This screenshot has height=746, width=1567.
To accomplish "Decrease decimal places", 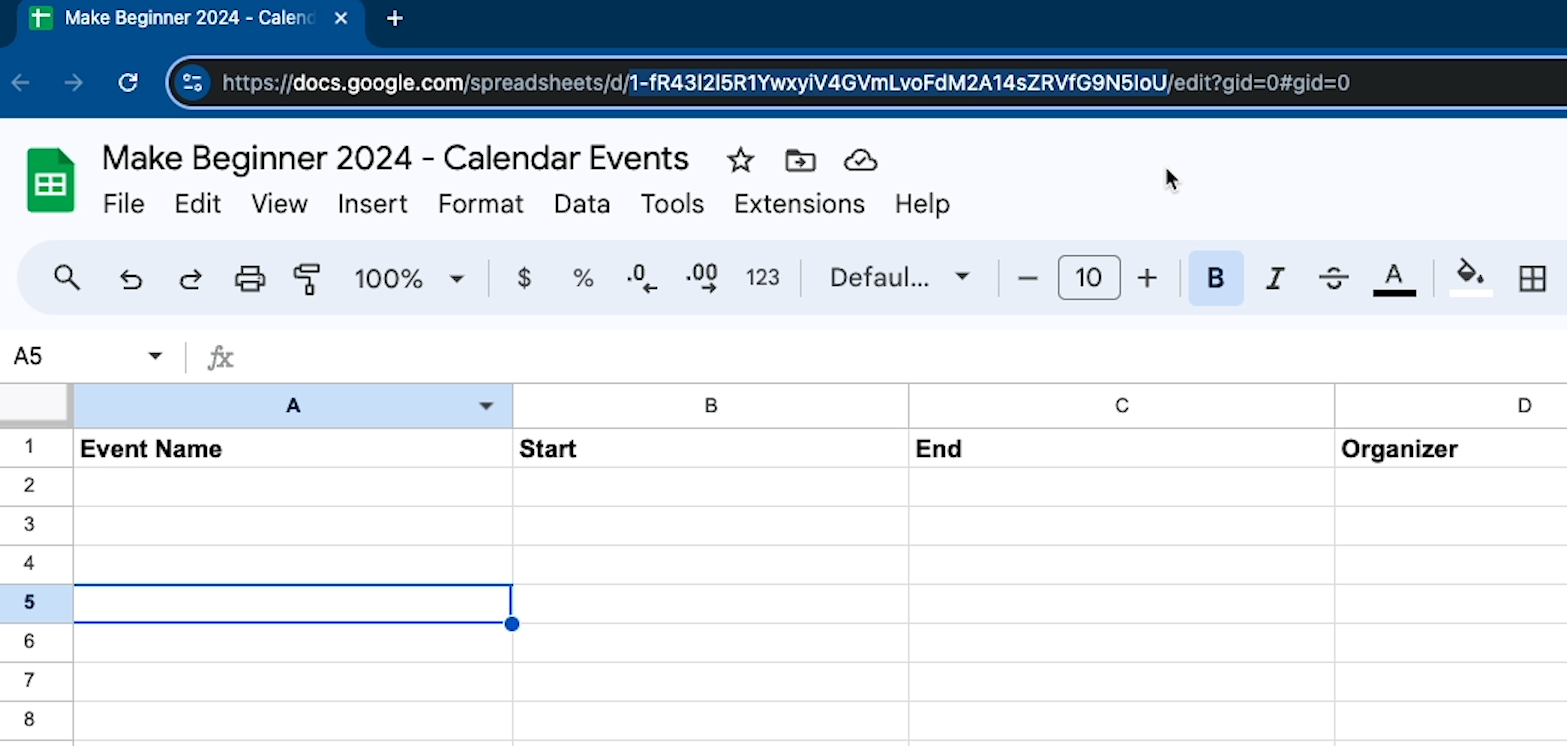I will [x=642, y=278].
